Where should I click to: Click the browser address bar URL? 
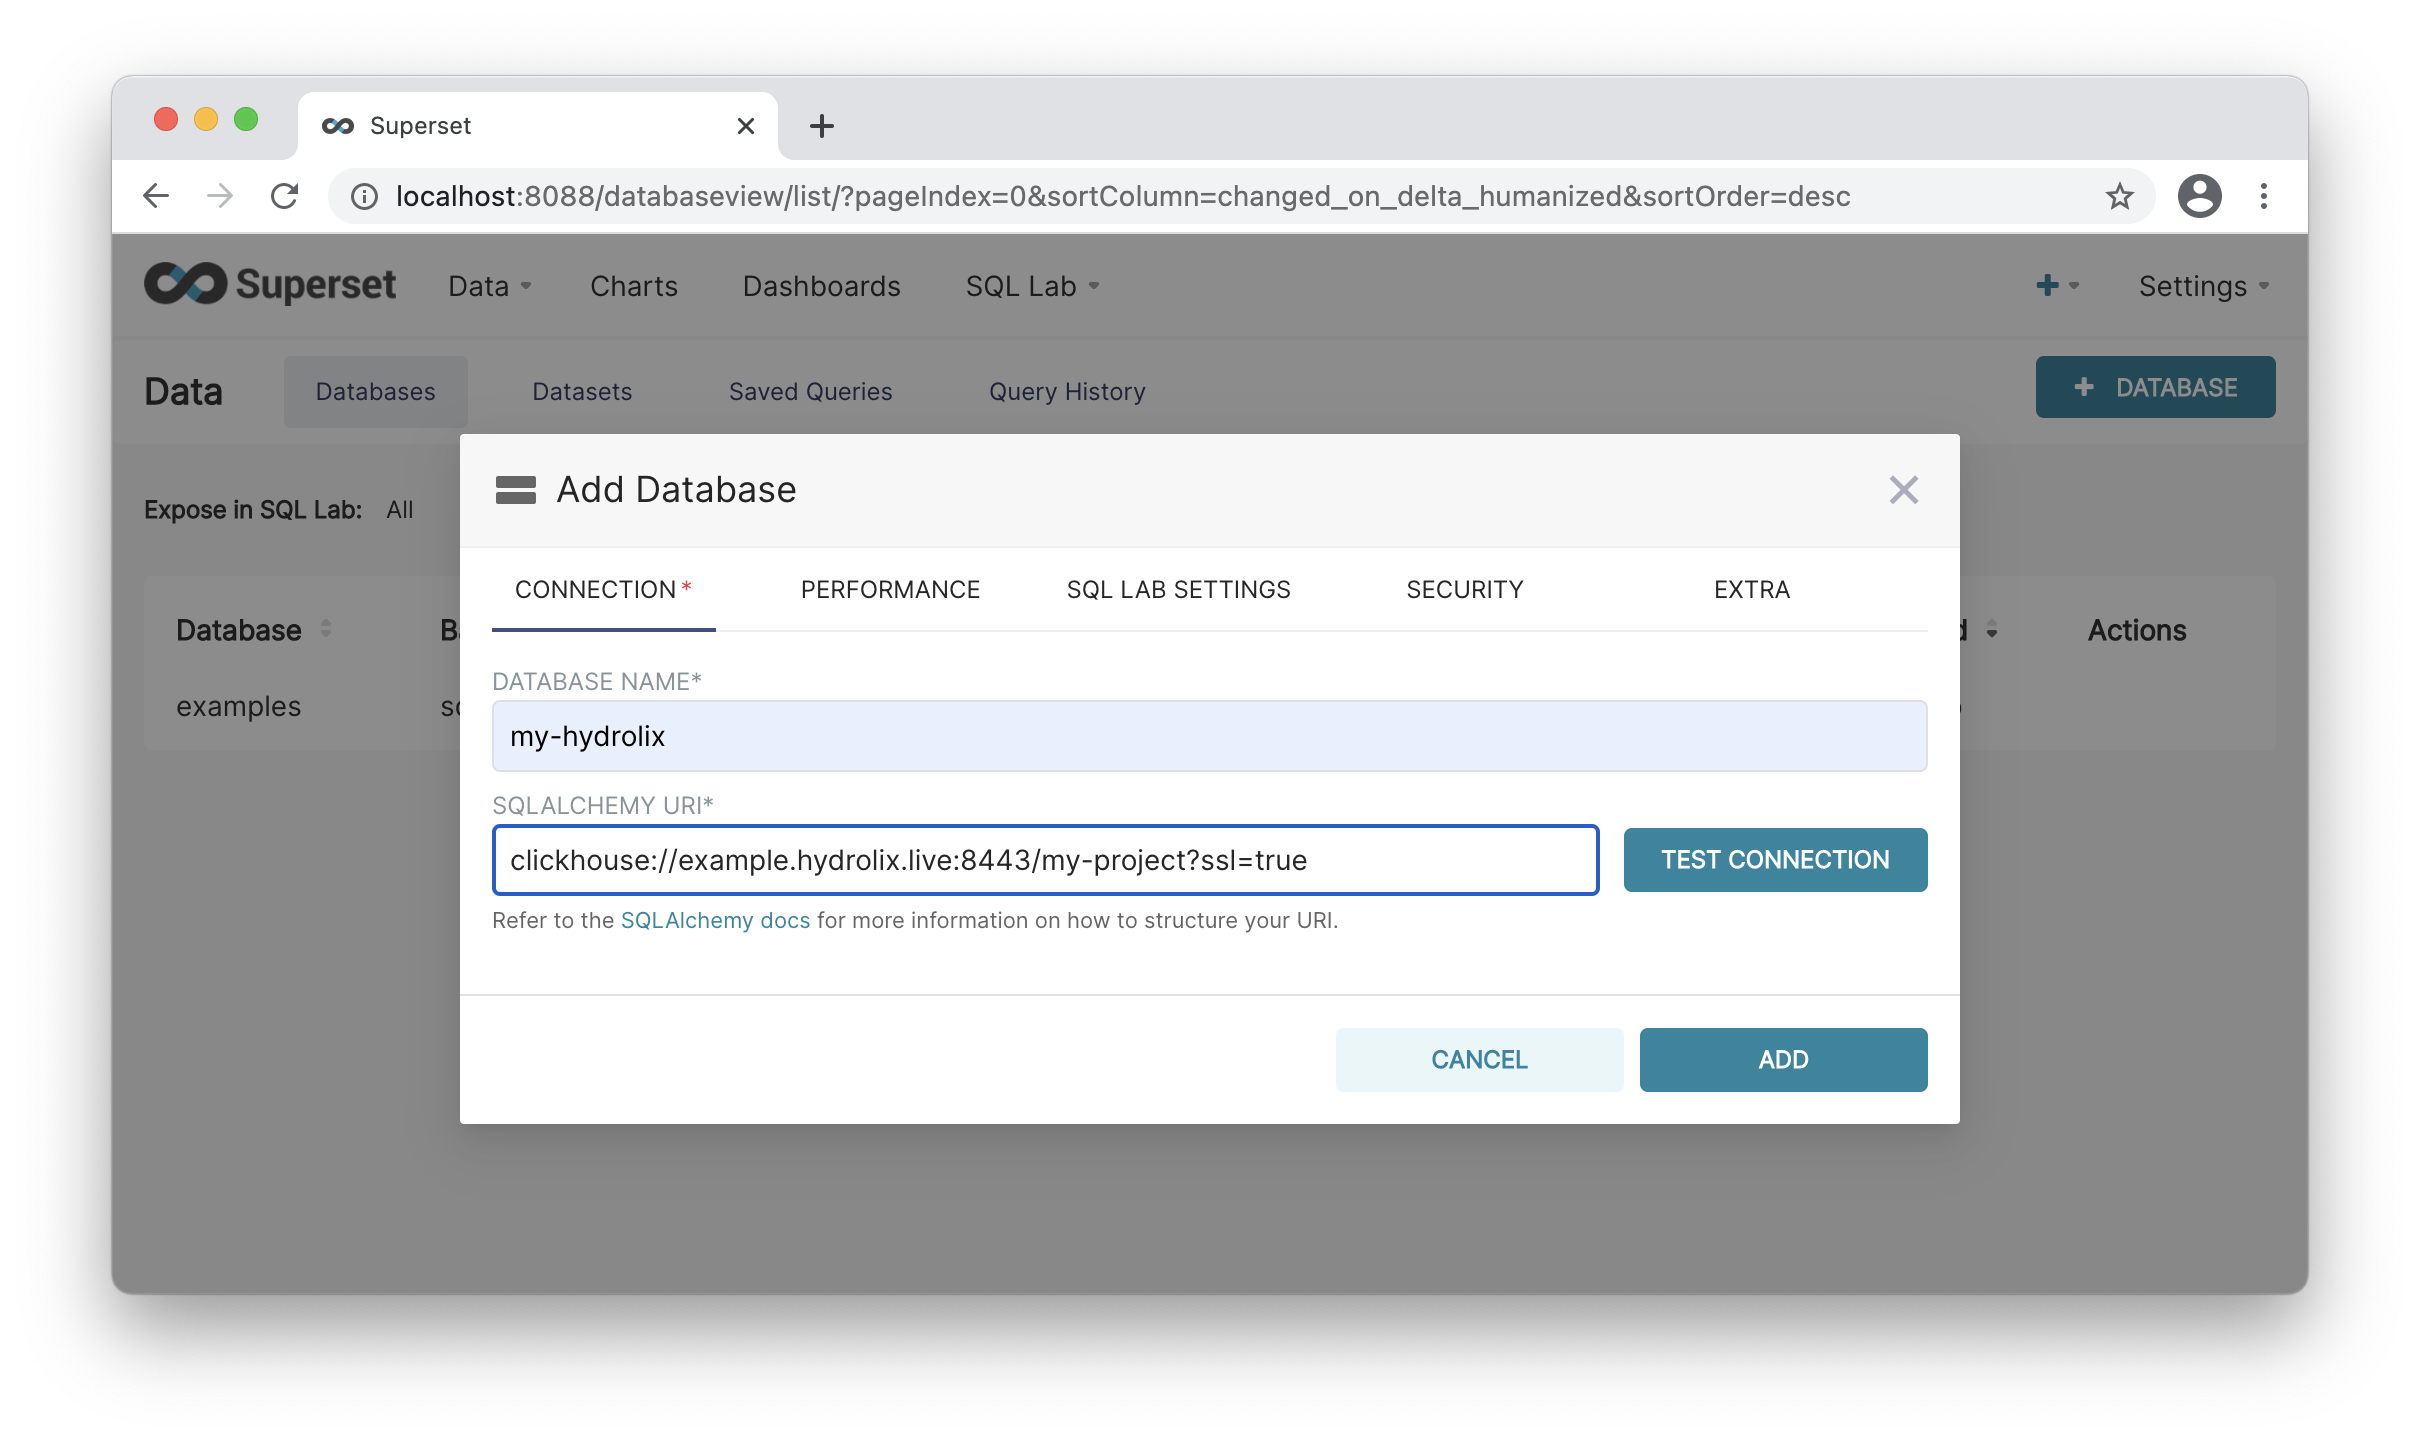[x=1122, y=196]
